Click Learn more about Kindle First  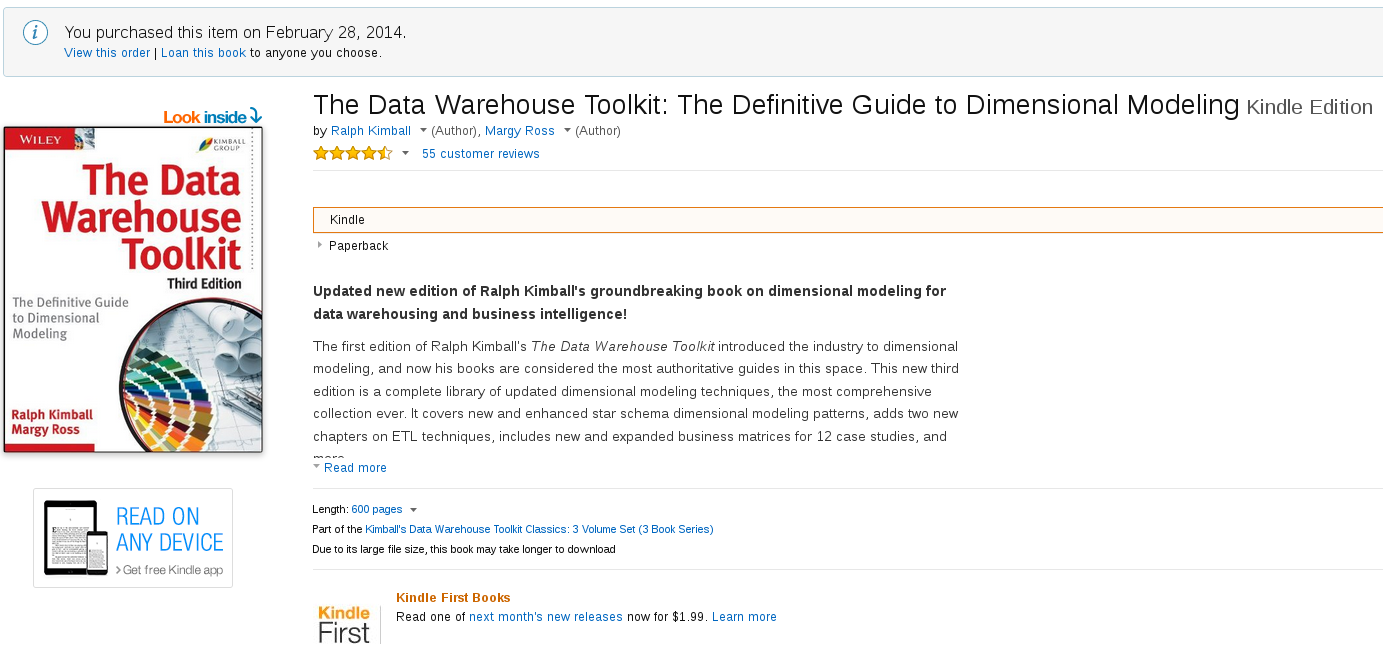(x=744, y=617)
